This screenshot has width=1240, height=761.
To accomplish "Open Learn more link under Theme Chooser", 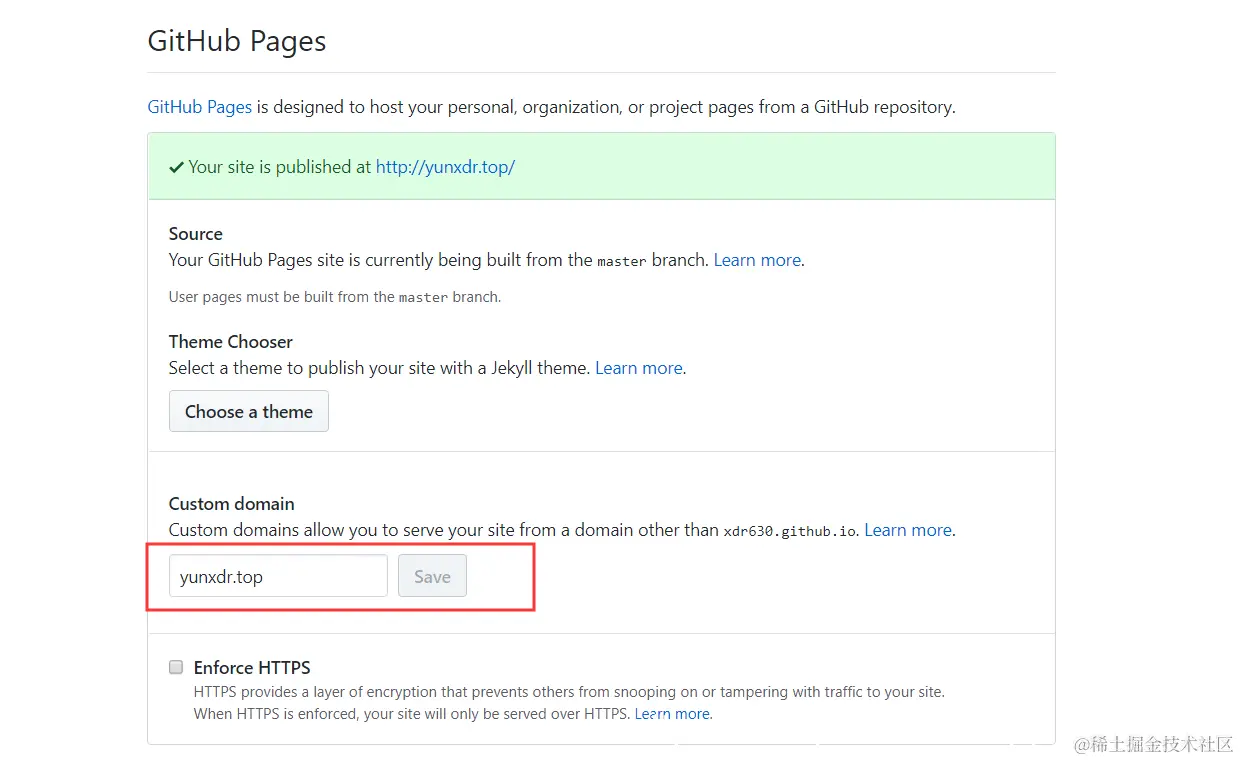I will [639, 368].
